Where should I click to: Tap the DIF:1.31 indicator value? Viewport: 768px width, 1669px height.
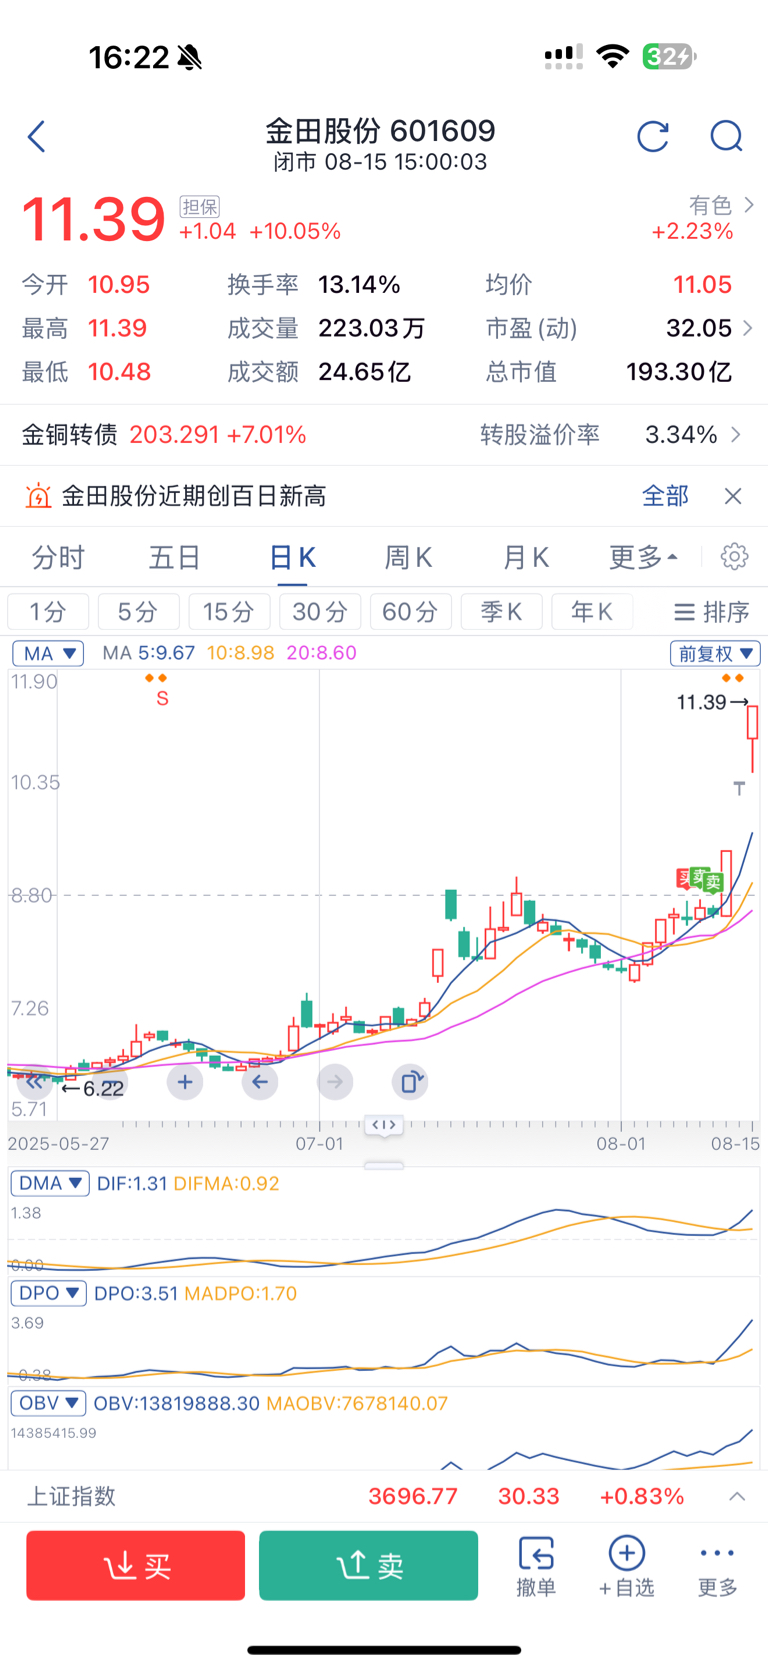pos(132,1183)
